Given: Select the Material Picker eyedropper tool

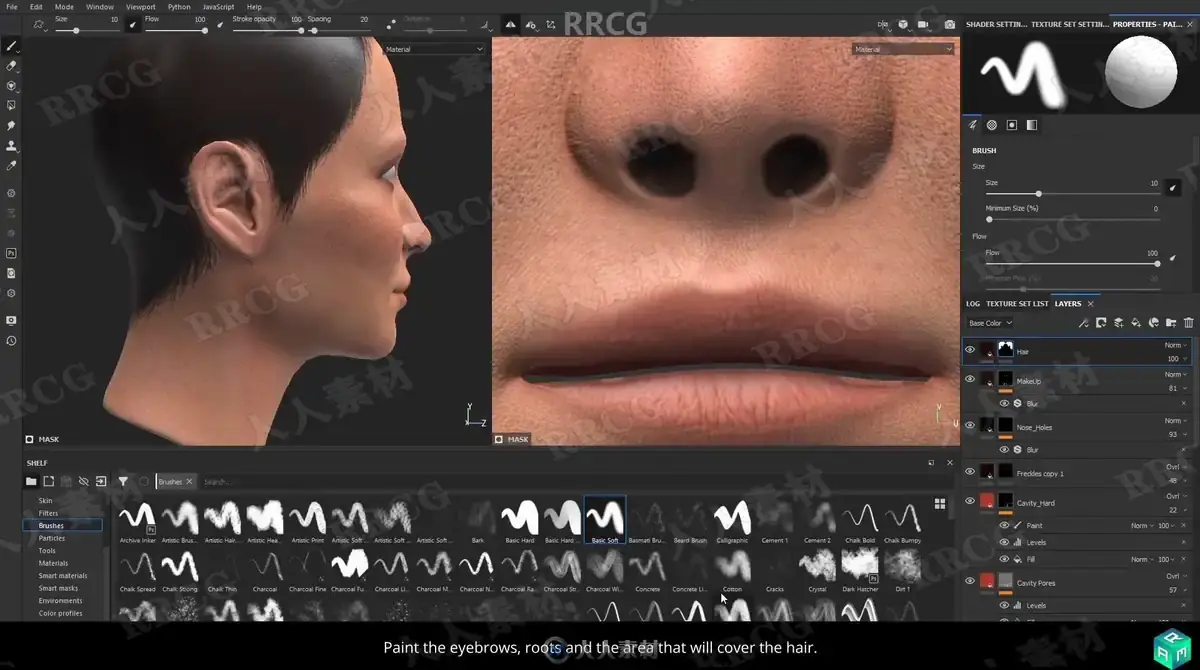Looking at the screenshot, I should (11, 166).
